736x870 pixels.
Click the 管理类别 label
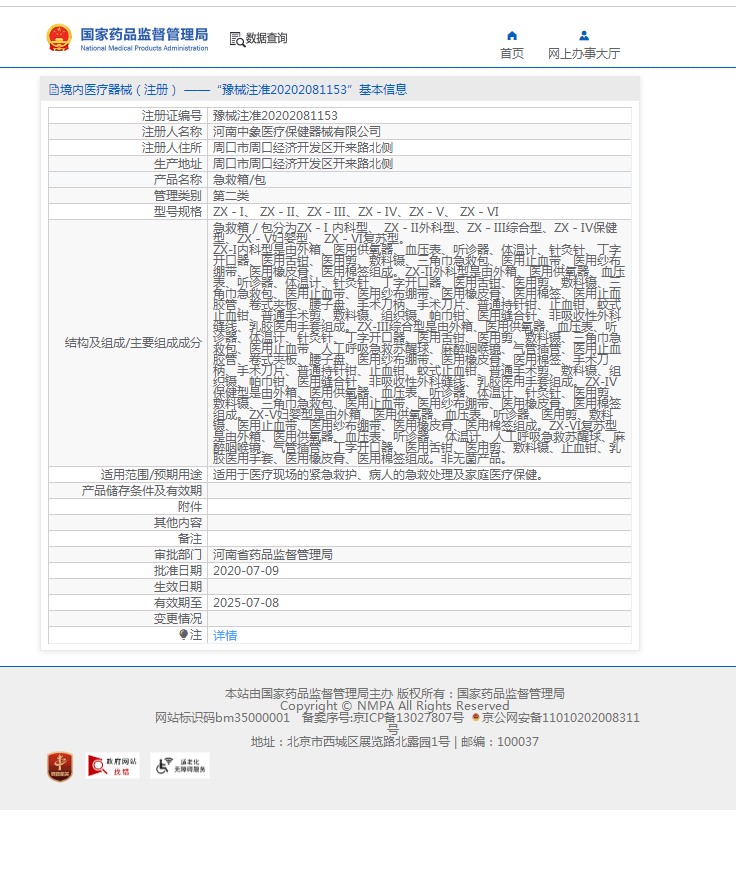tap(178, 196)
